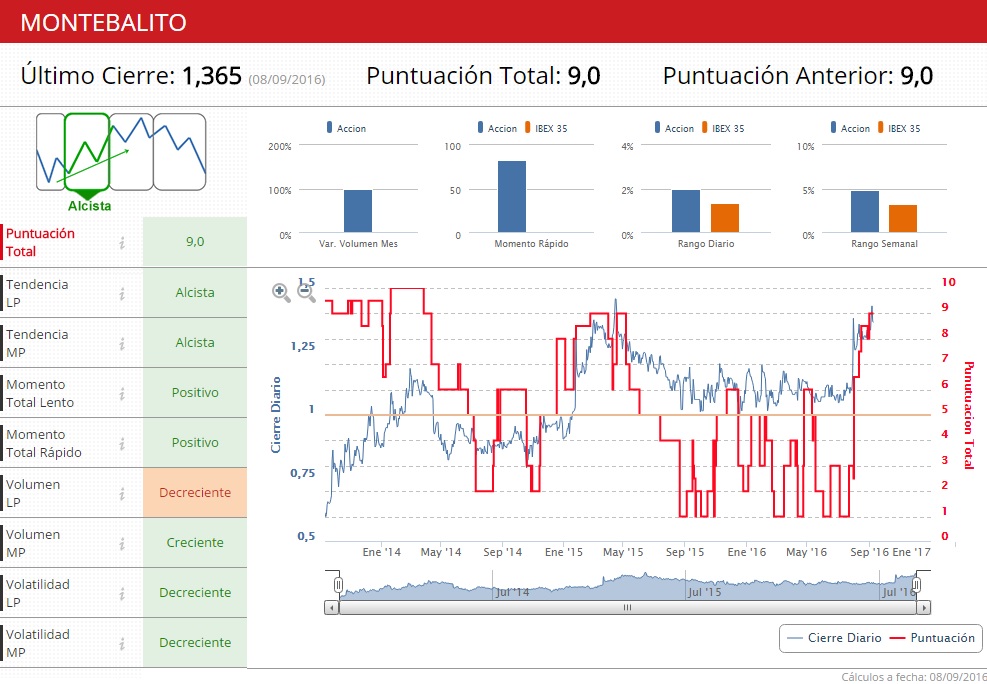
Task: Click the Volatilidad LP row label
Action: coord(38,593)
